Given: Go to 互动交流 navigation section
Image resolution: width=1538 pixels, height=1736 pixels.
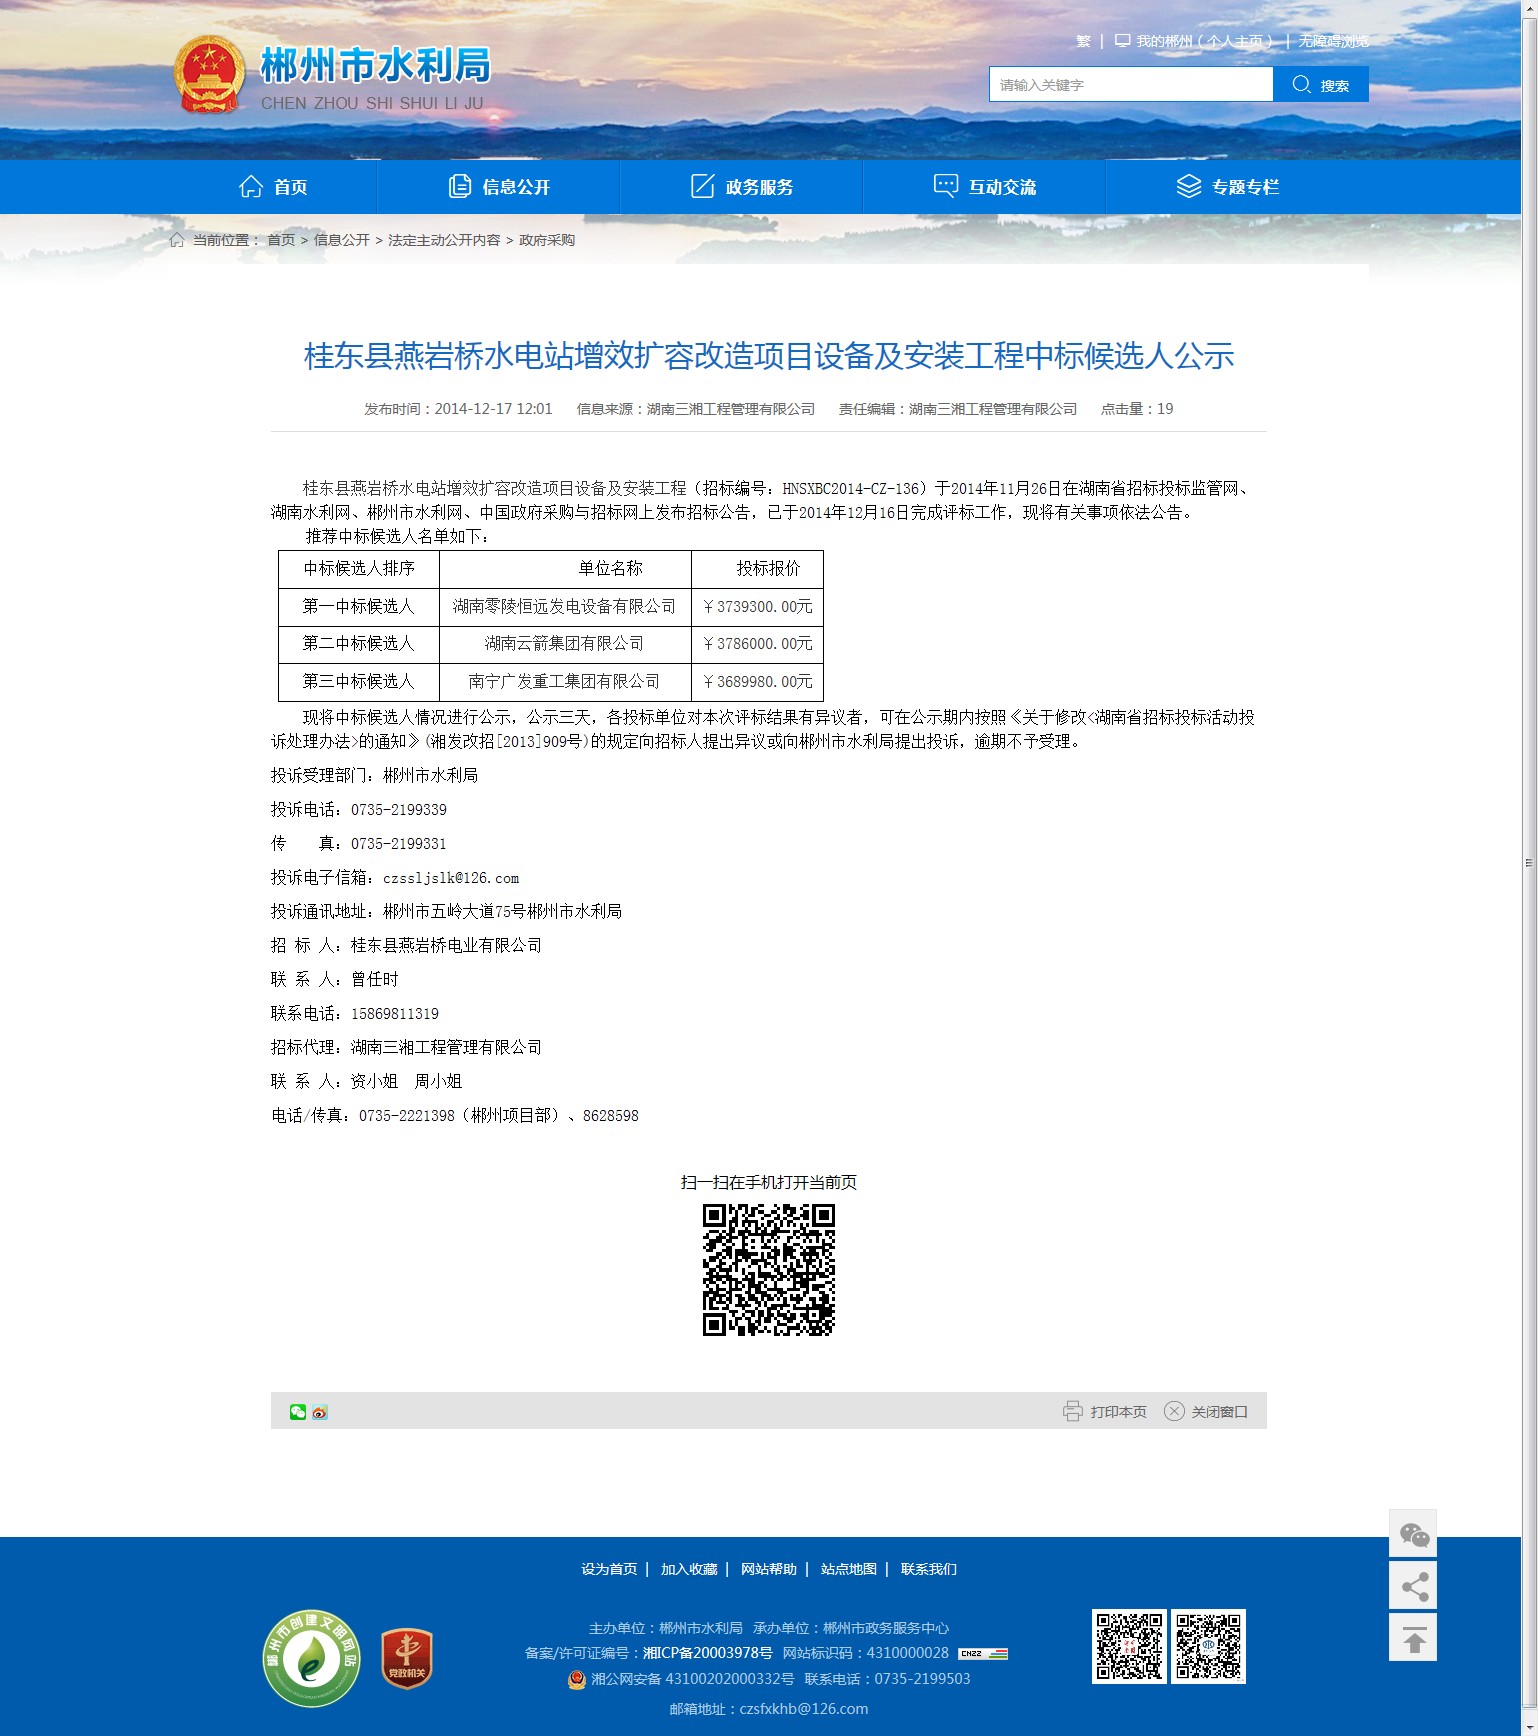Looking at the screenshot, I should [985, 187].
